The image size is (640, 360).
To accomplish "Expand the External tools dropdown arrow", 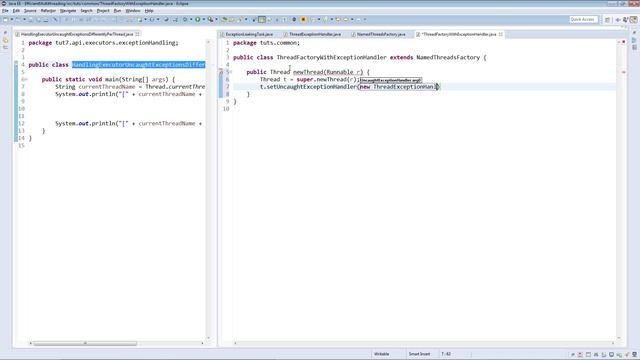I will point(216,19).
